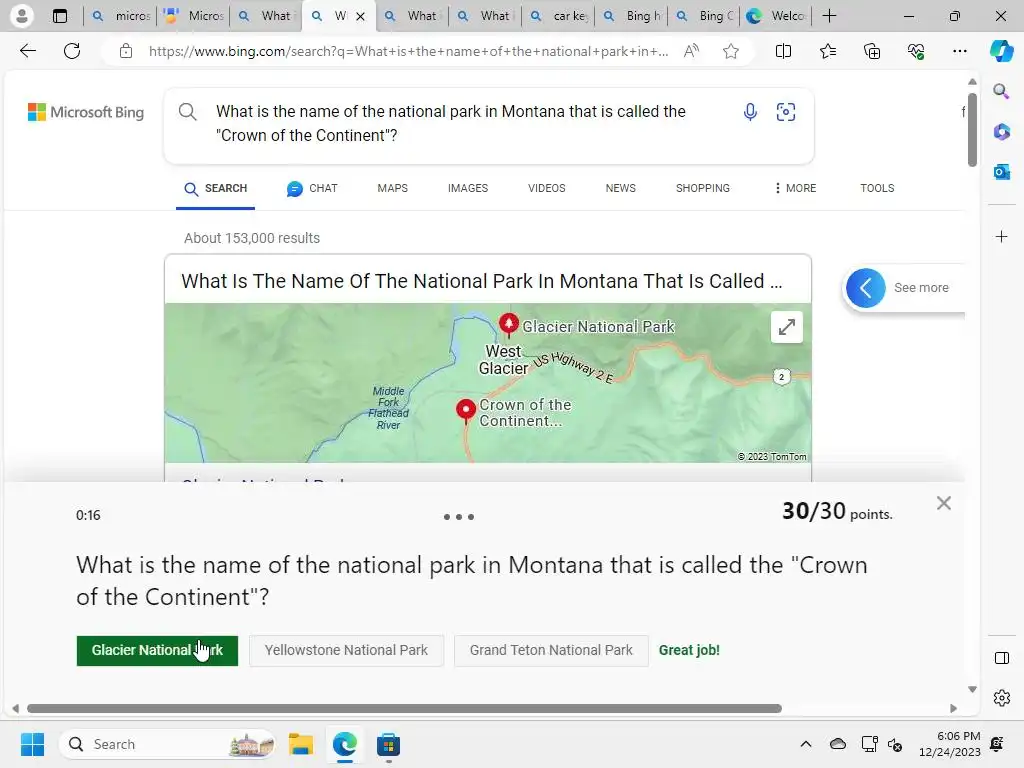Refresh the page with the reload icon

pyautogui.click(x=72, y=51)
